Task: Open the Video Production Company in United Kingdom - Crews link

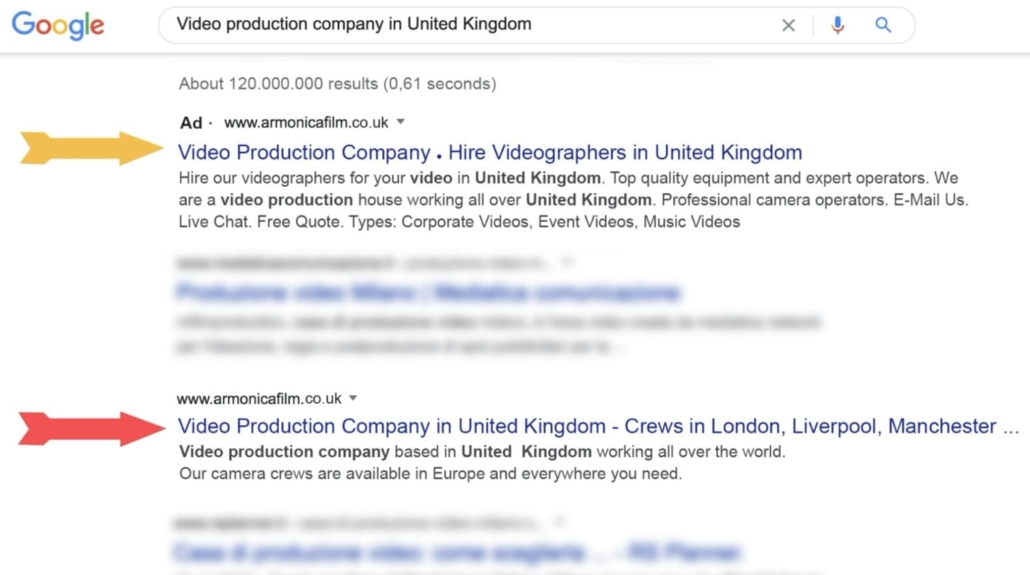Action: [x=598, y=426]
